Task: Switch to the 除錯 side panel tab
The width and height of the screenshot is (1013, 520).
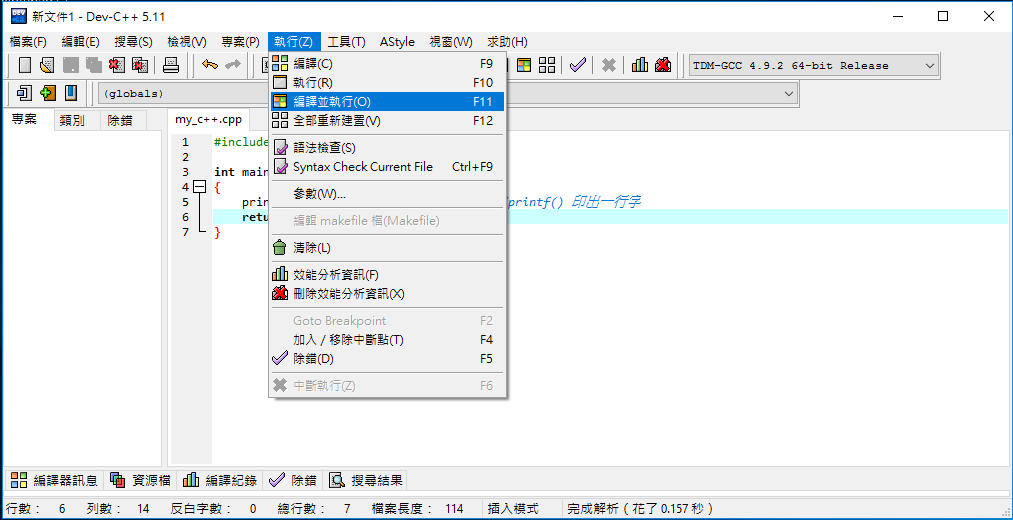Action: coord(121,120)
